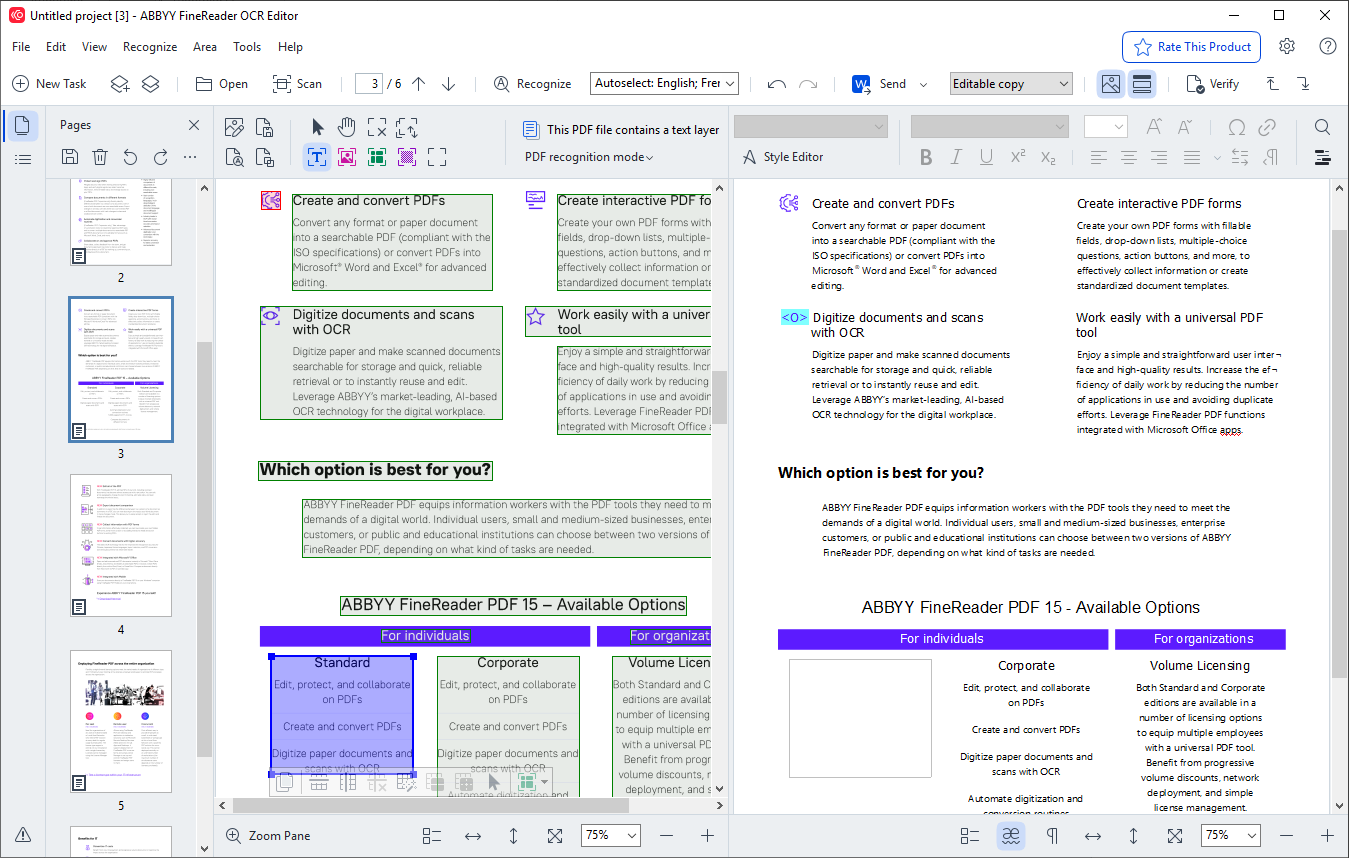Toggle image pane properties panel icon

pyautogui.click(x=432, y=836)
